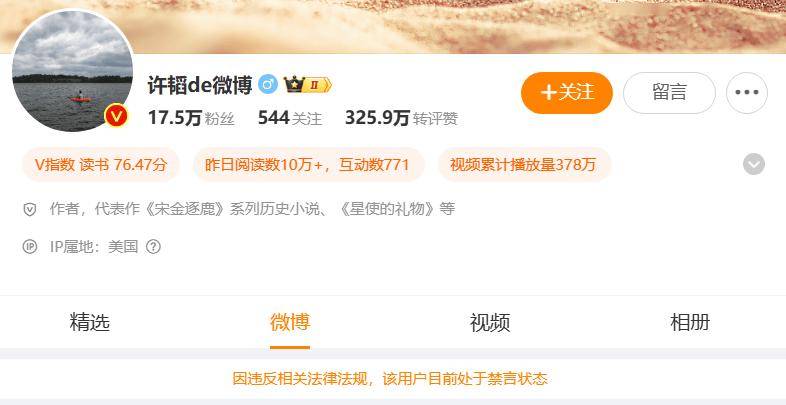Click the 325.9万 转评赞 stat
Viewport: 786px width, 405px height.
point(401,118)
